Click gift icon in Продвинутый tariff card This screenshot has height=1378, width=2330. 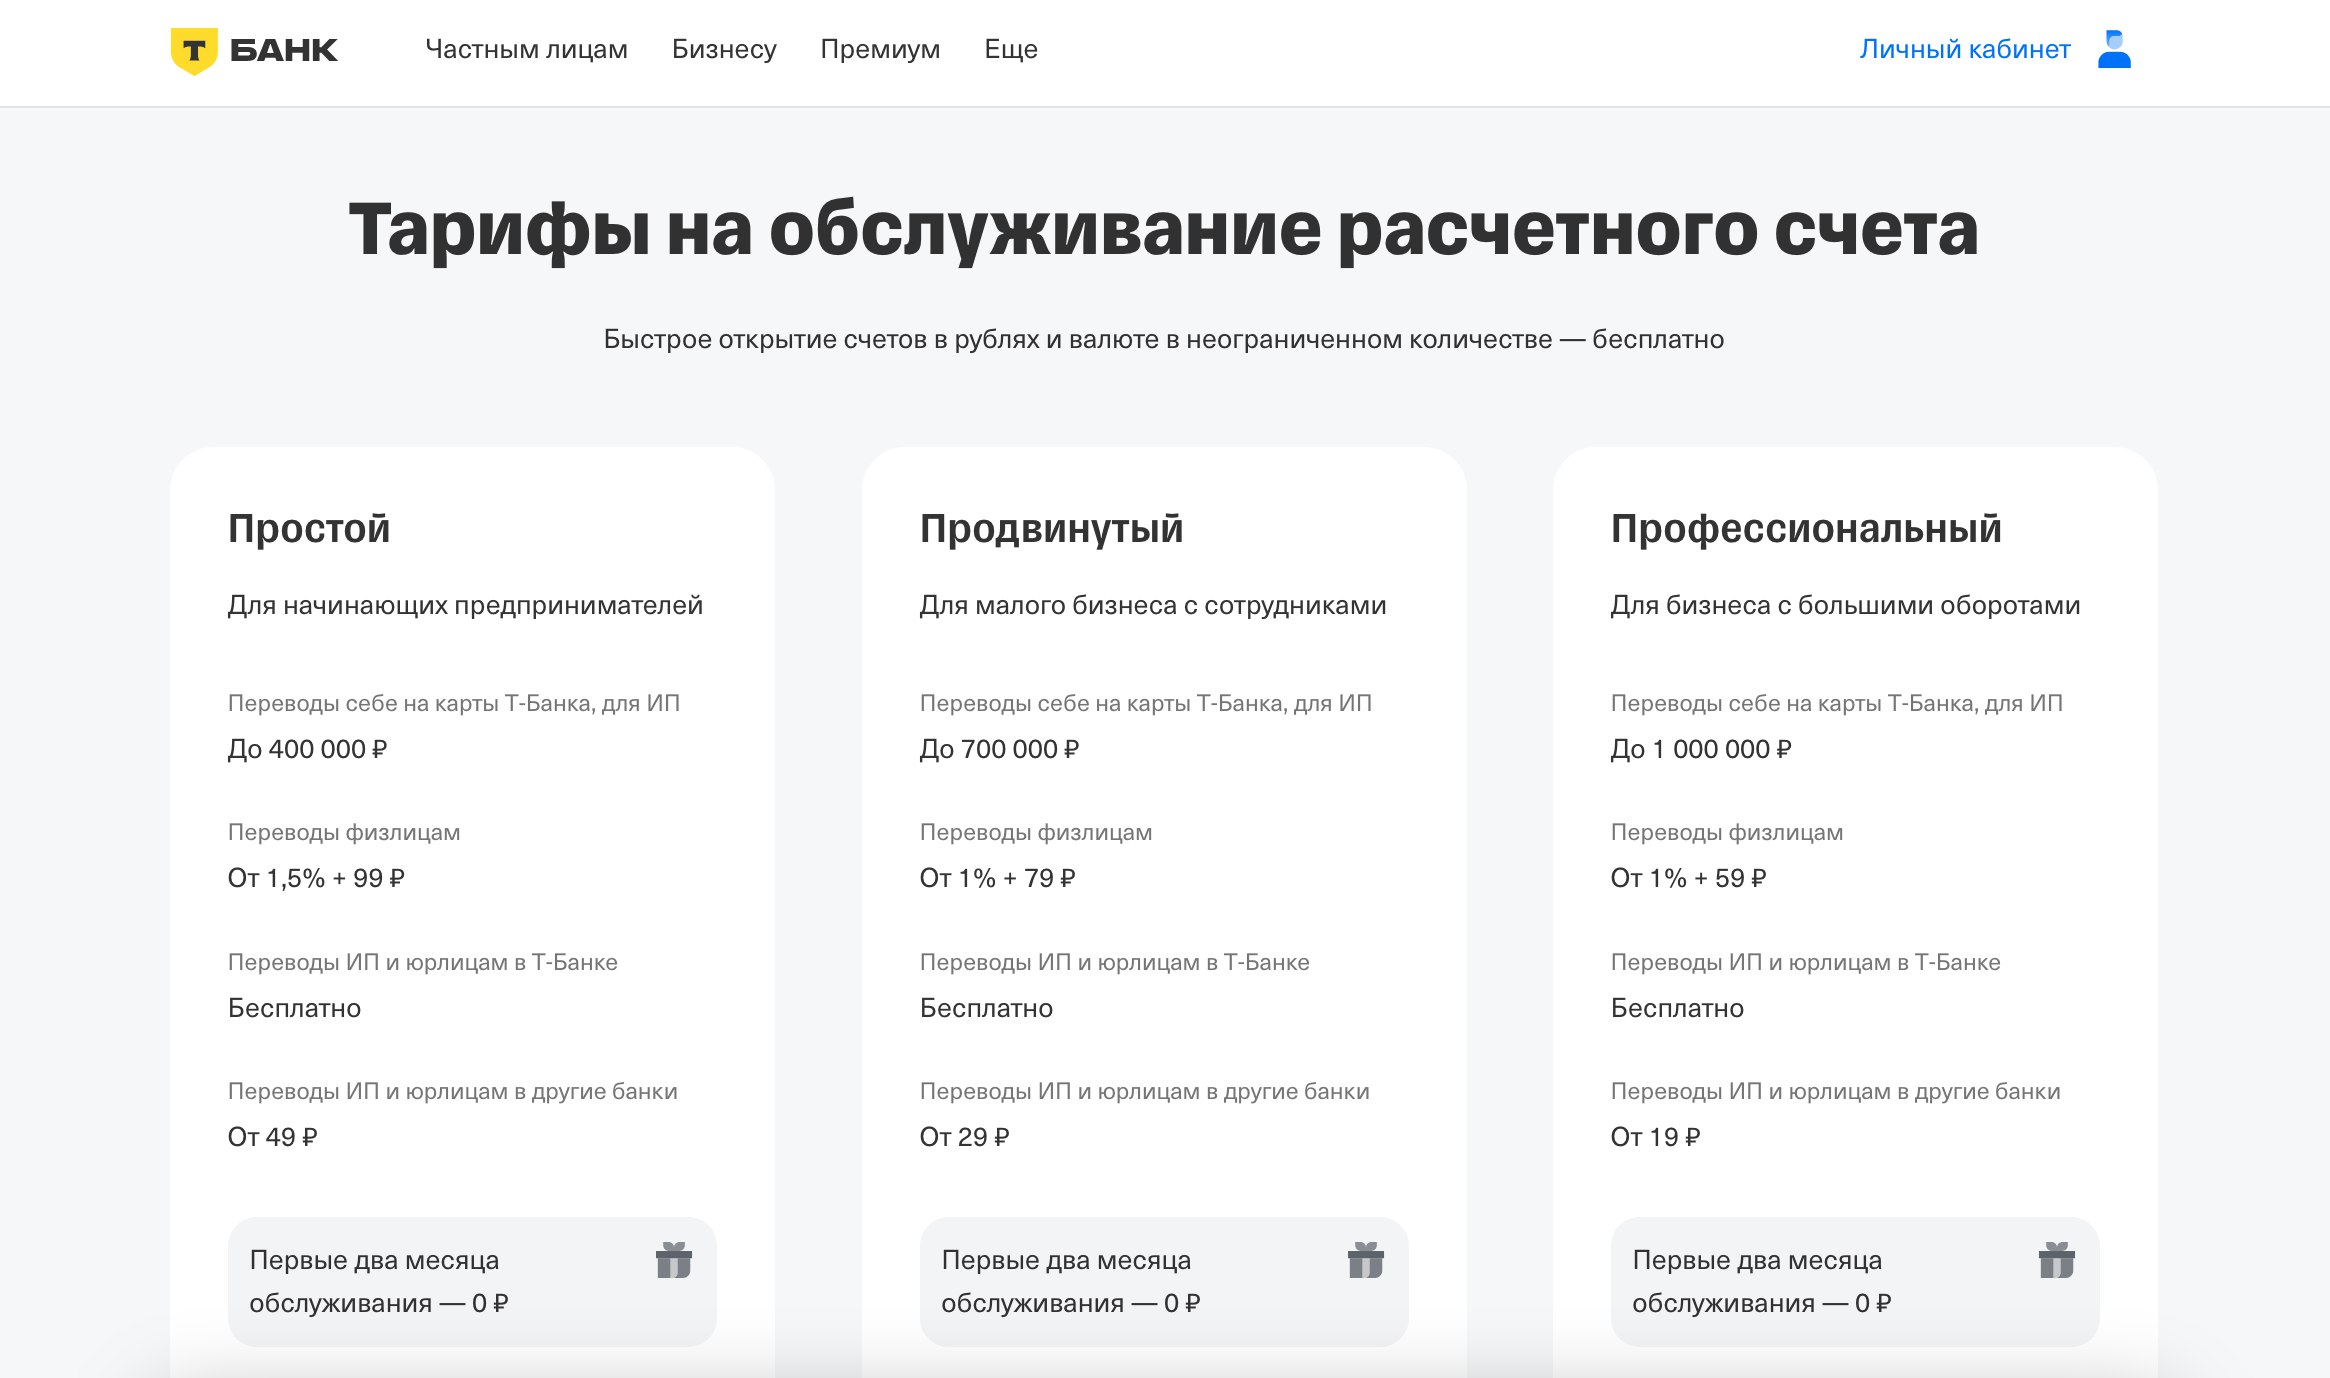(1365, 1260)
